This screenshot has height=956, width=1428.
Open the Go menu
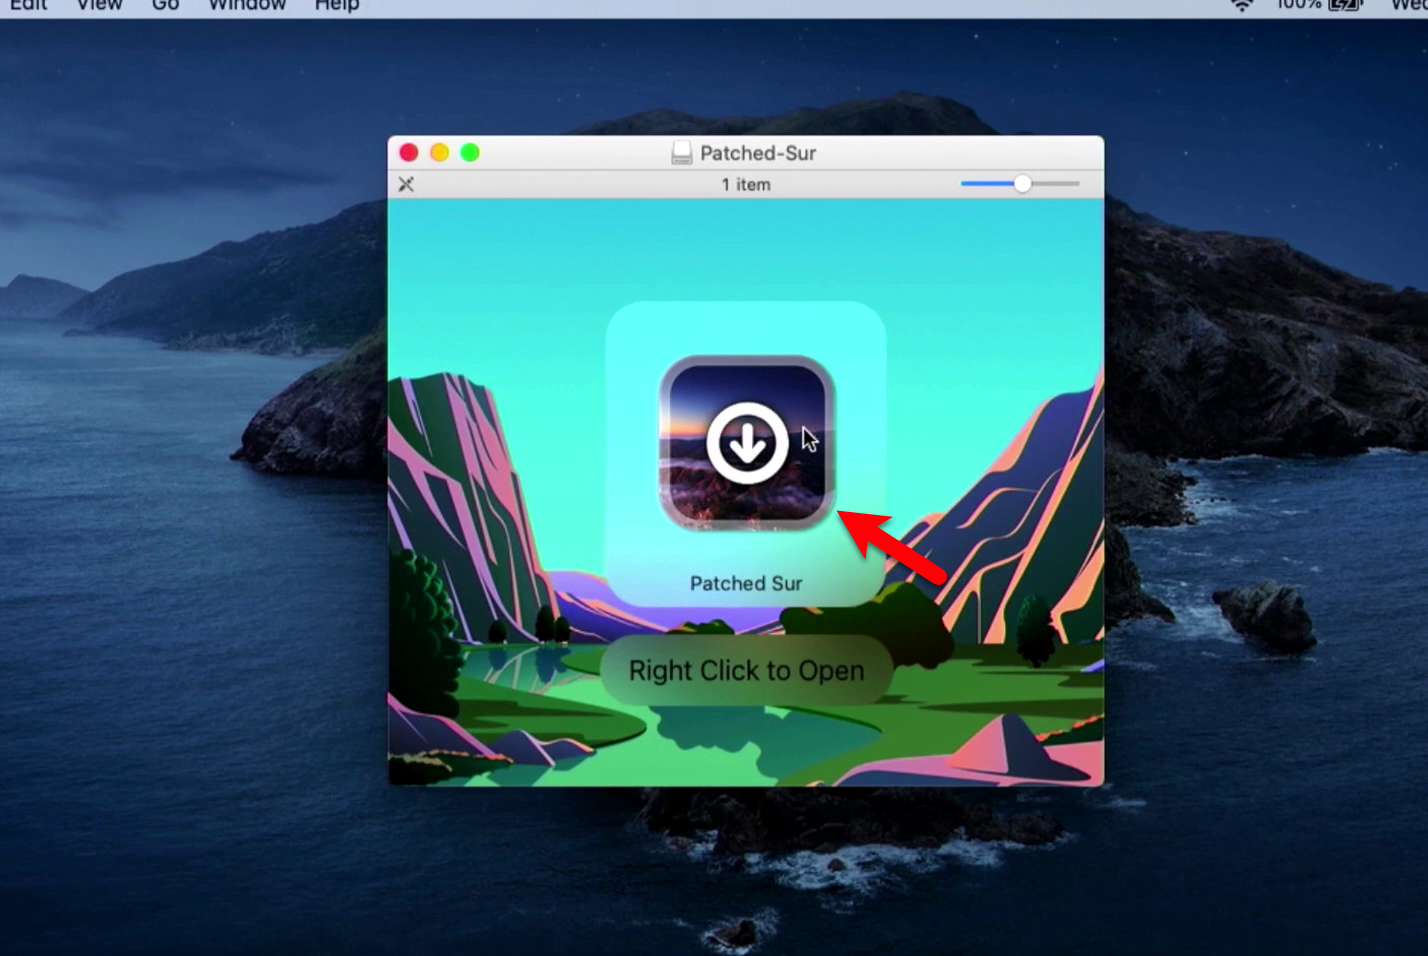(x=165, y=5)
